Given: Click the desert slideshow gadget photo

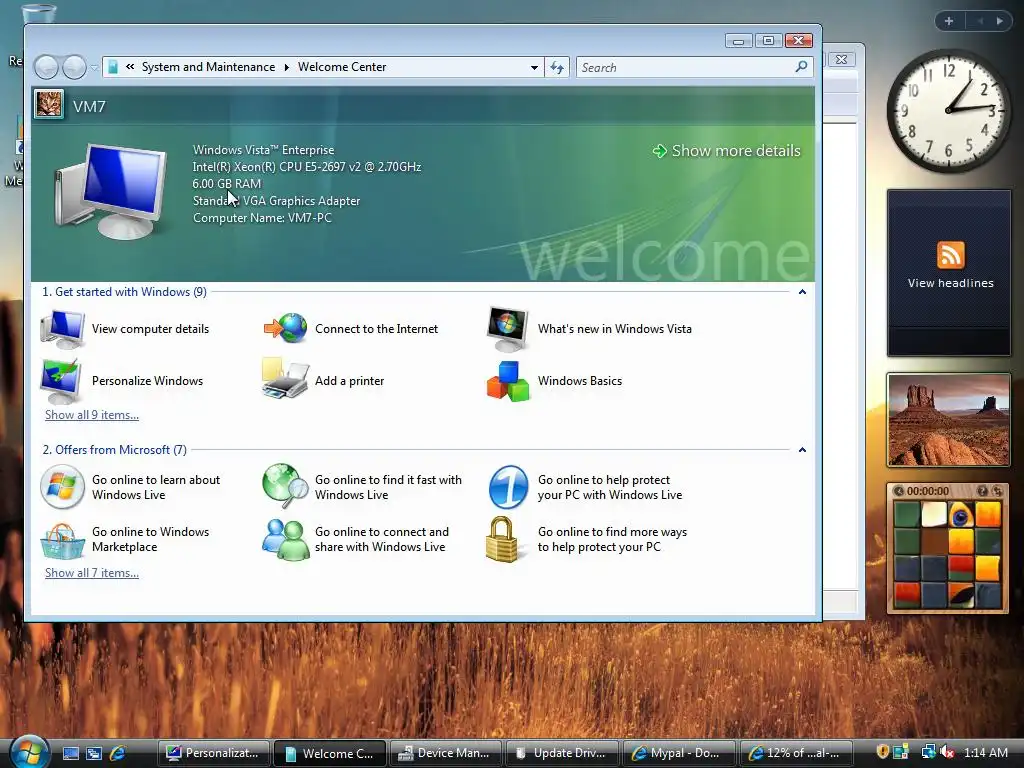Looking at the screenshot, I should [949, 420].
